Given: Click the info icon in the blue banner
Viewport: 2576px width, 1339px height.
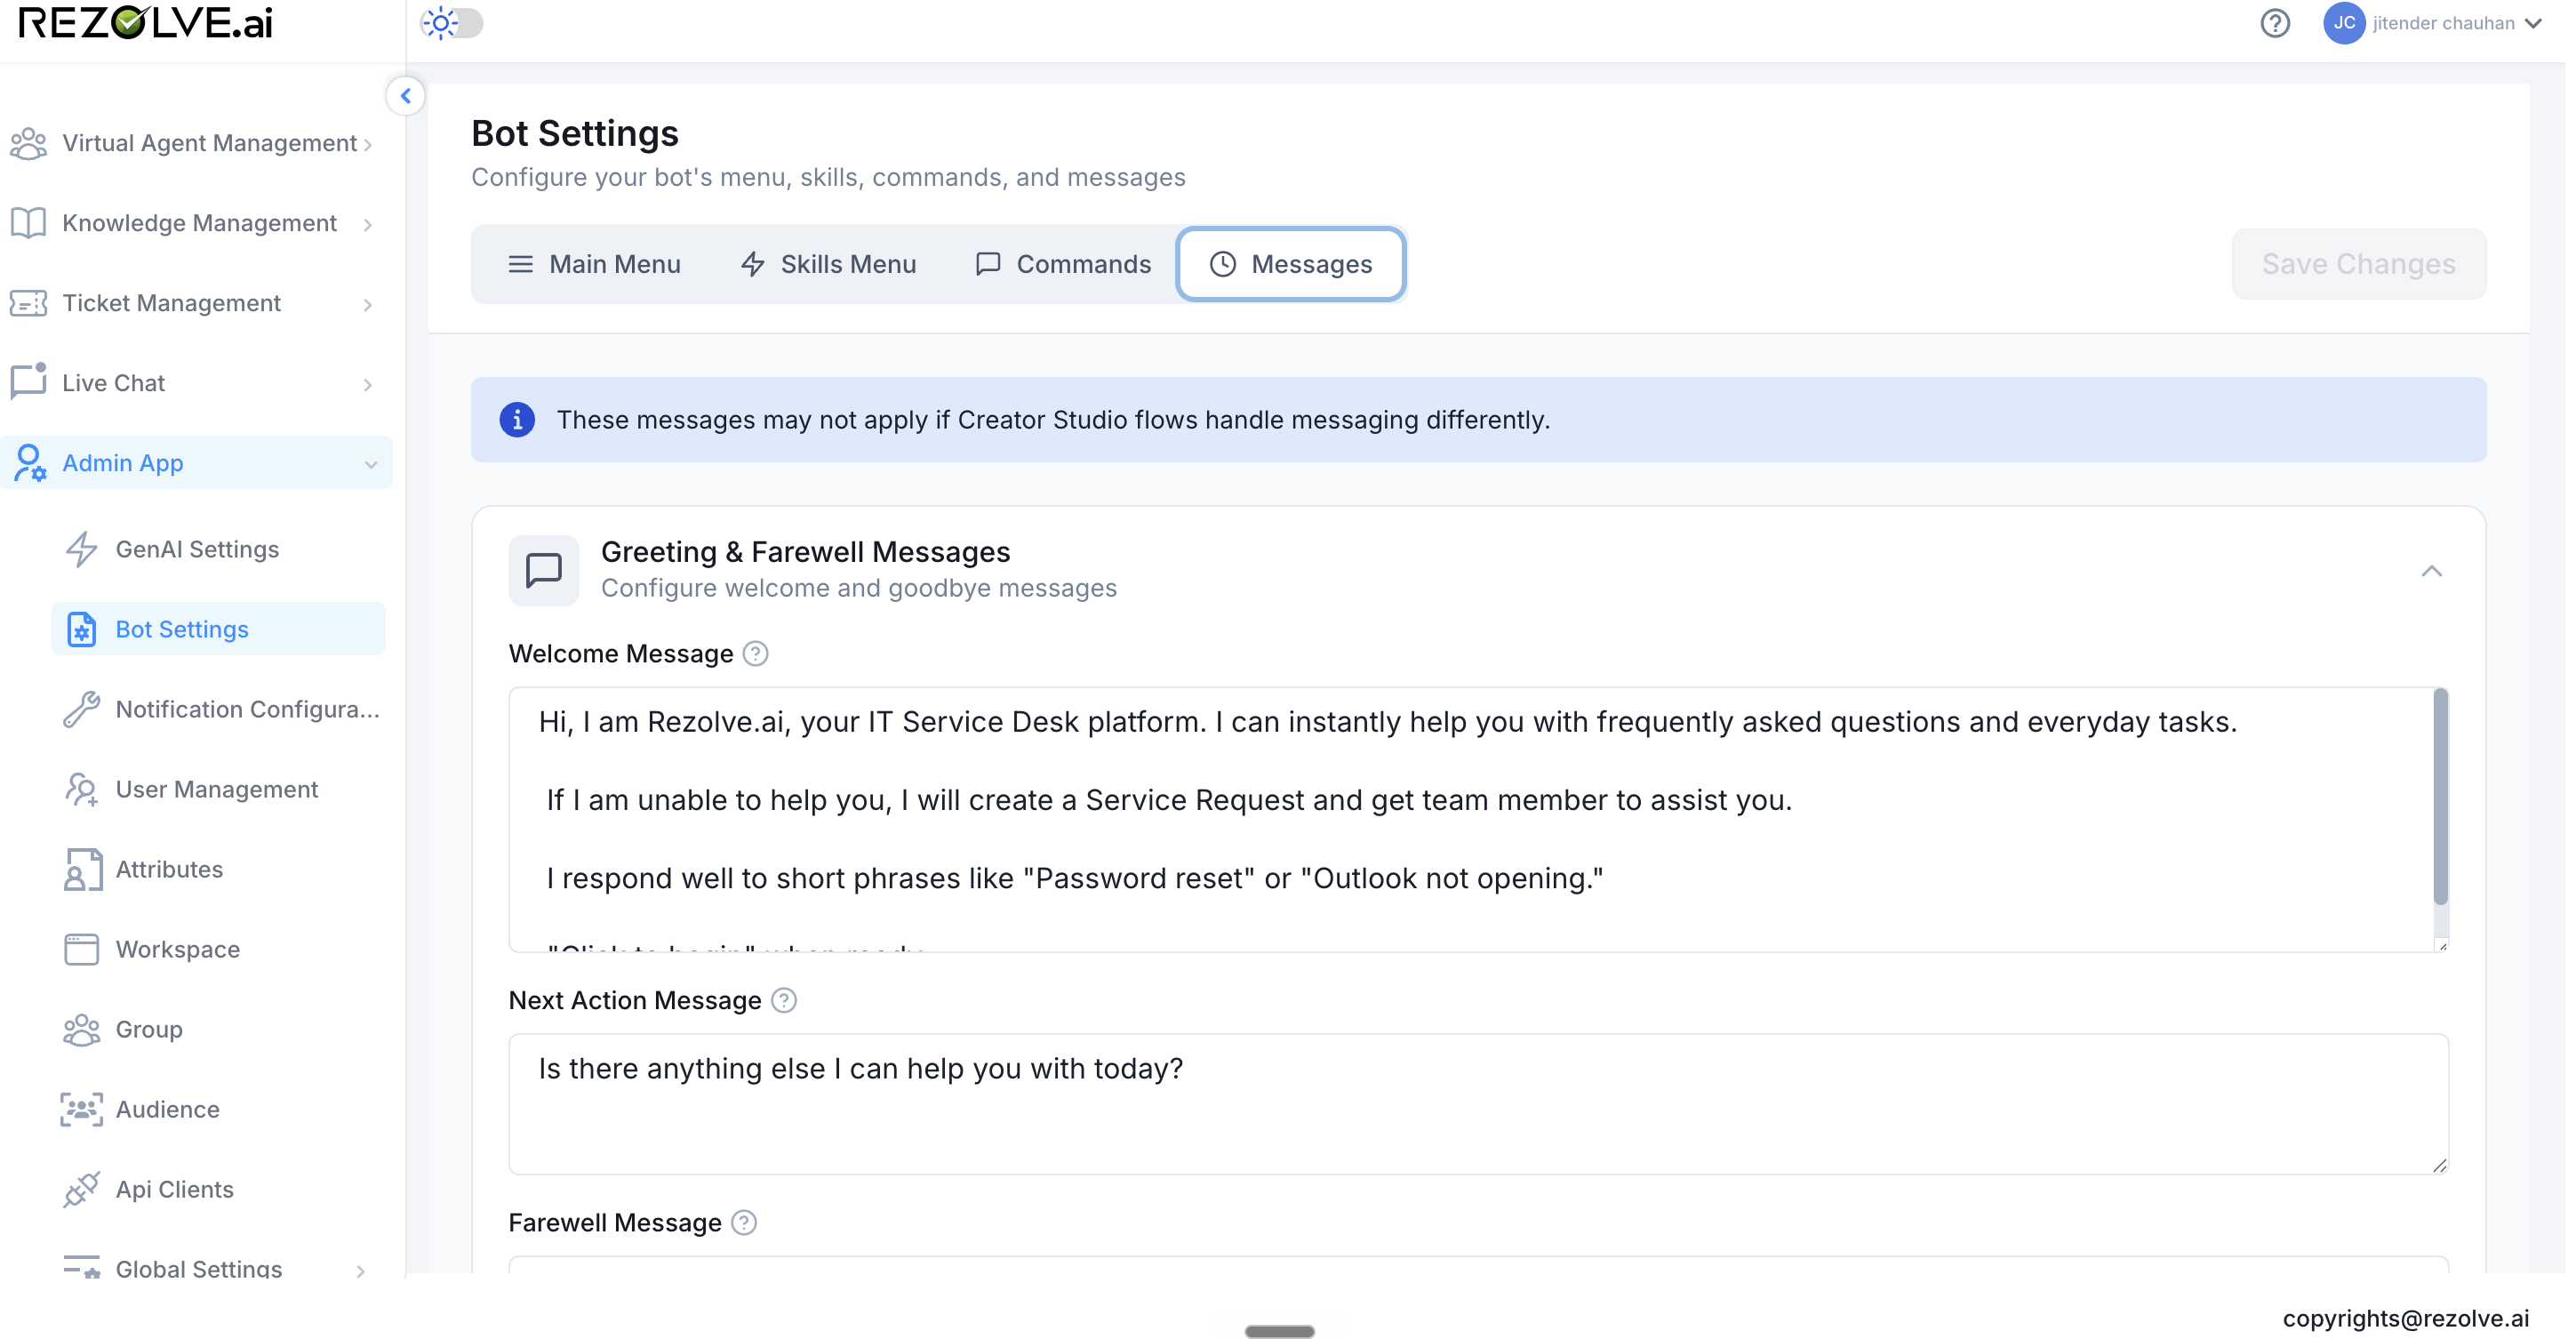Looking at the screenshot, I should pyautogui.click(x=517, y=420).
